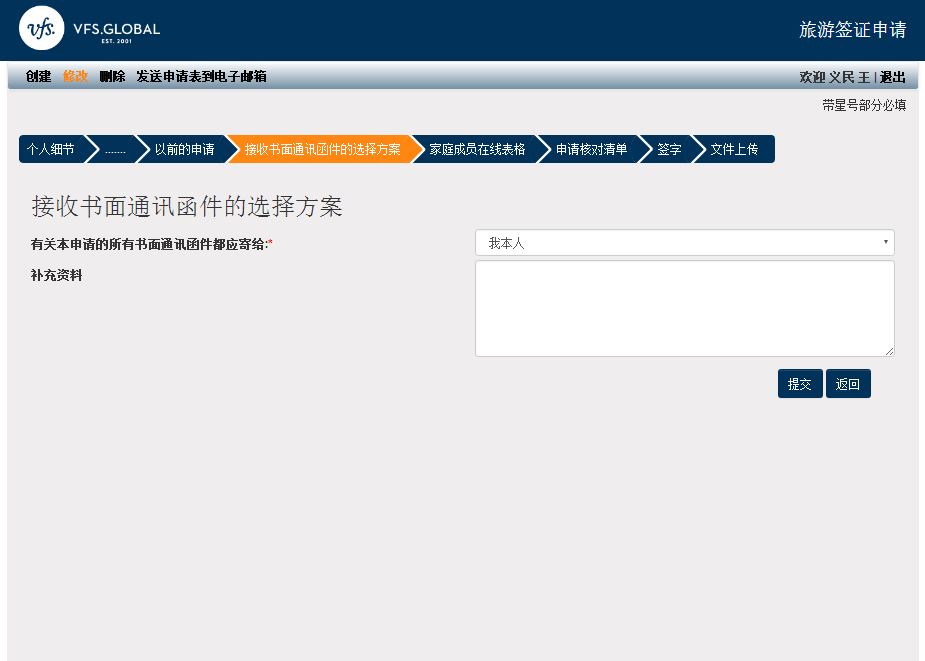This screenshot has height=661, width=925.
Task: Expand the 我本人 recipient dropdown
Action: pyautogui.click(x=684, y=243)
